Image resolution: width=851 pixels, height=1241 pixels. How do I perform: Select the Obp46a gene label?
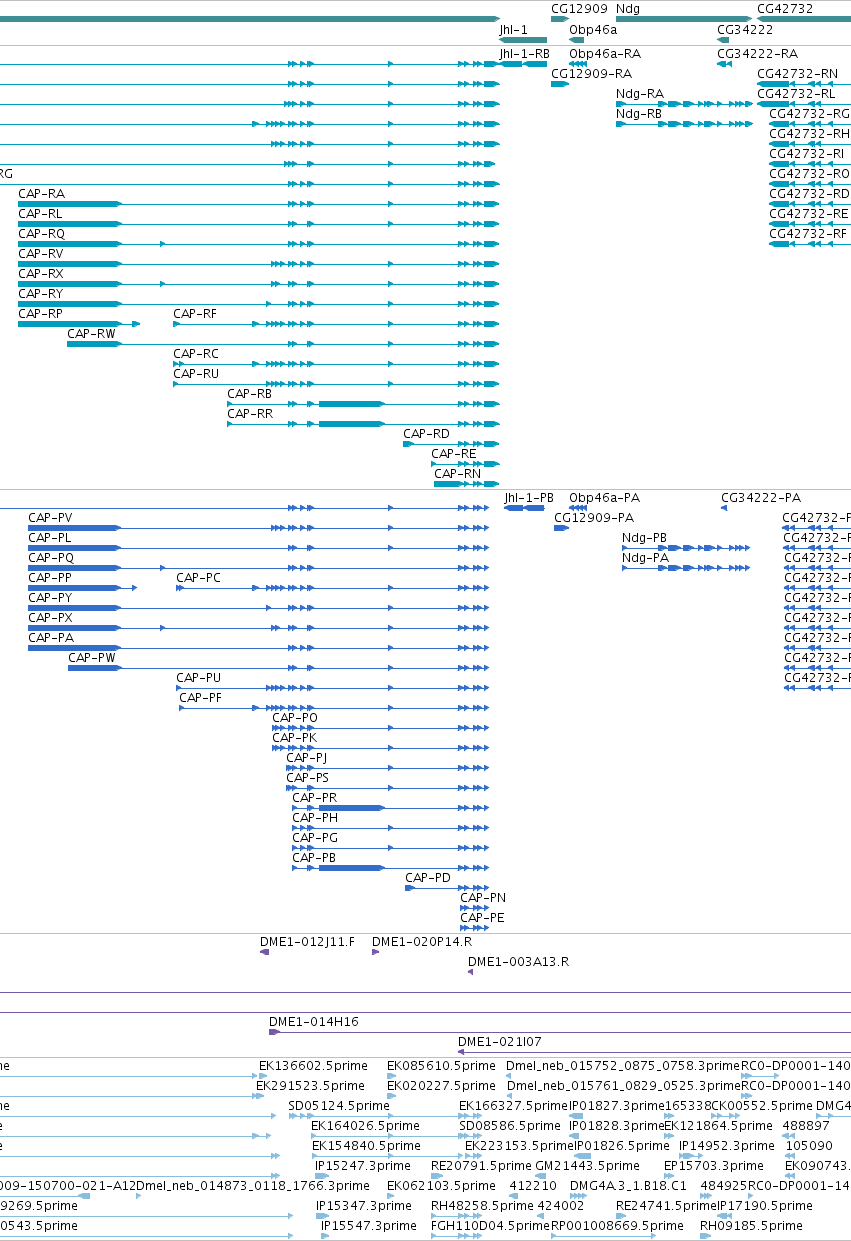pyautogui.click(x=593, y=30)
